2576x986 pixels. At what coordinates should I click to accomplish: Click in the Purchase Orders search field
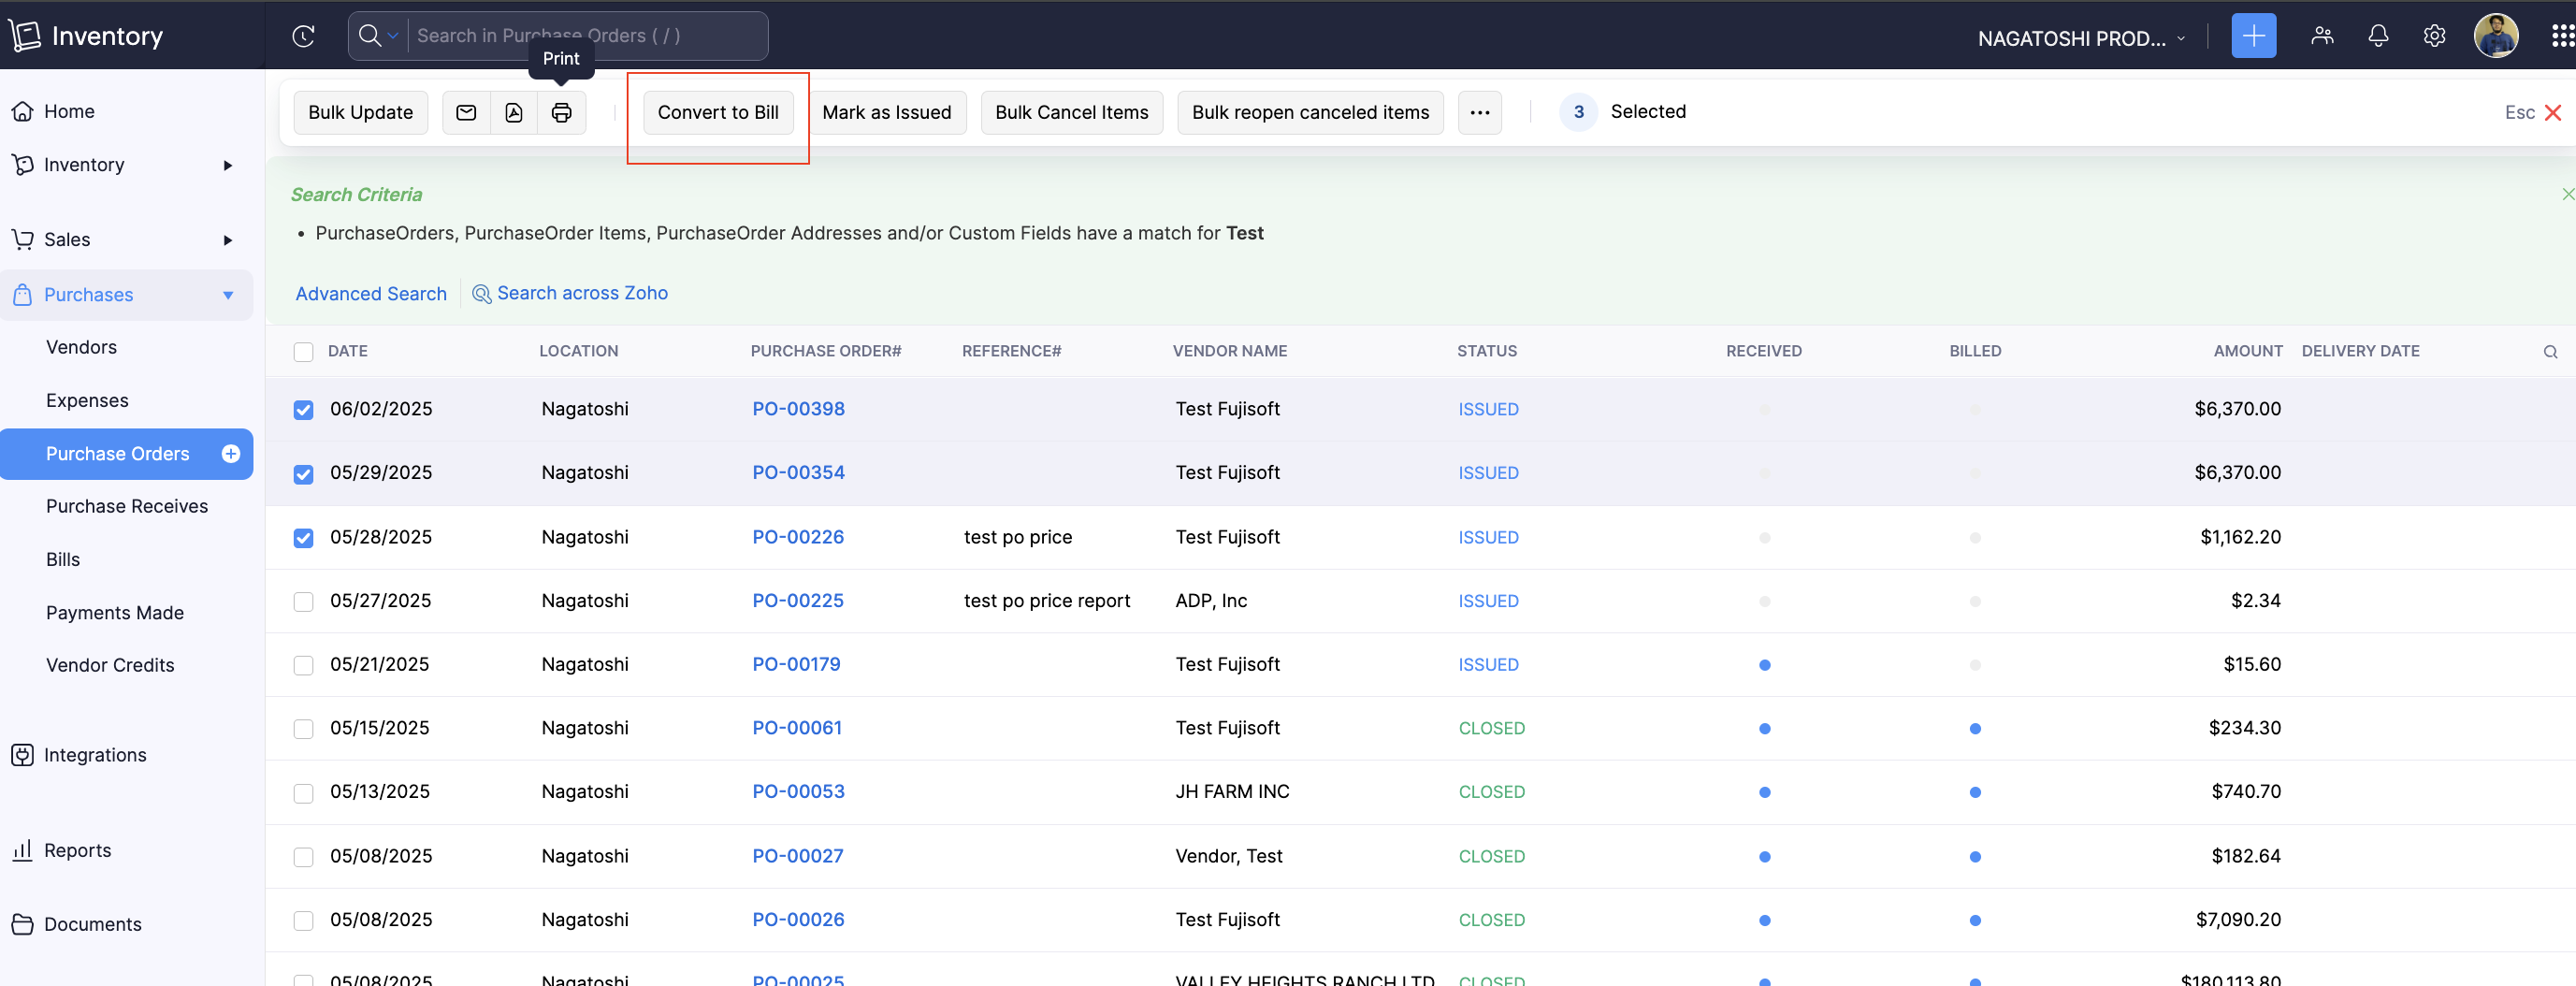[587, 36]
